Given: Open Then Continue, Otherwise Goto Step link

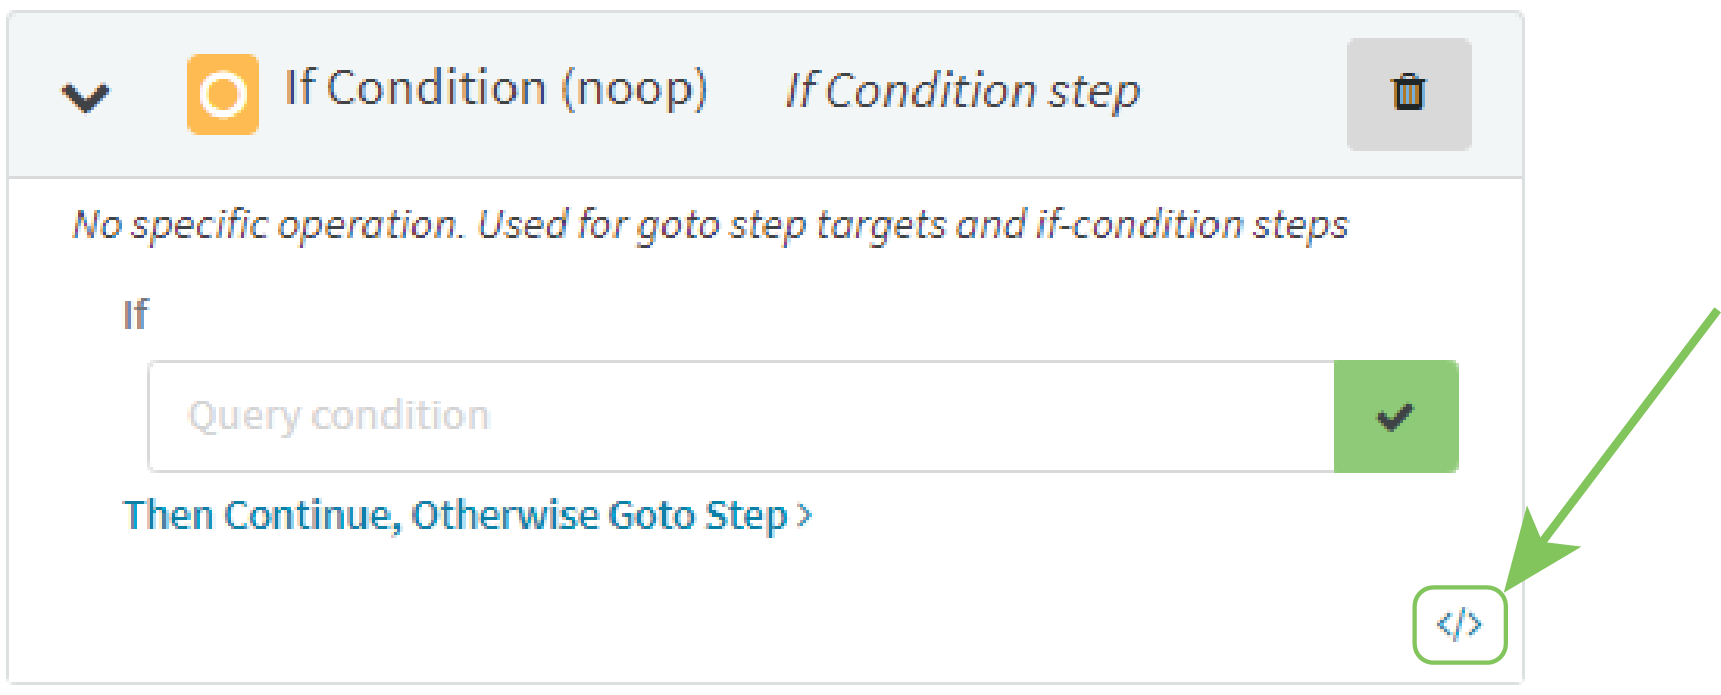Looking at the screenshot, I should click(467, 516).
